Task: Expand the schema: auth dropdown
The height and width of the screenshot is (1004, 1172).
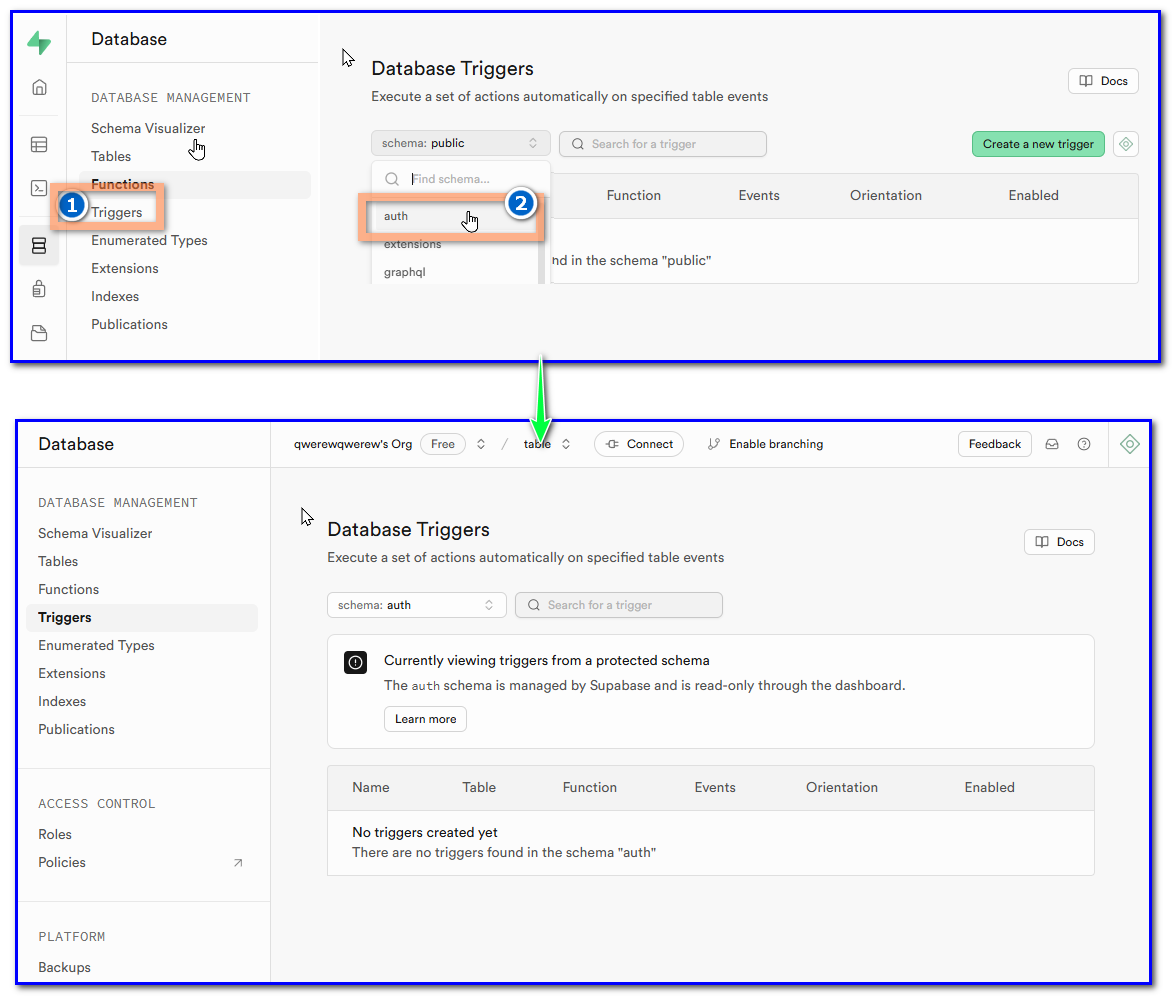Action: pos(416,605)
